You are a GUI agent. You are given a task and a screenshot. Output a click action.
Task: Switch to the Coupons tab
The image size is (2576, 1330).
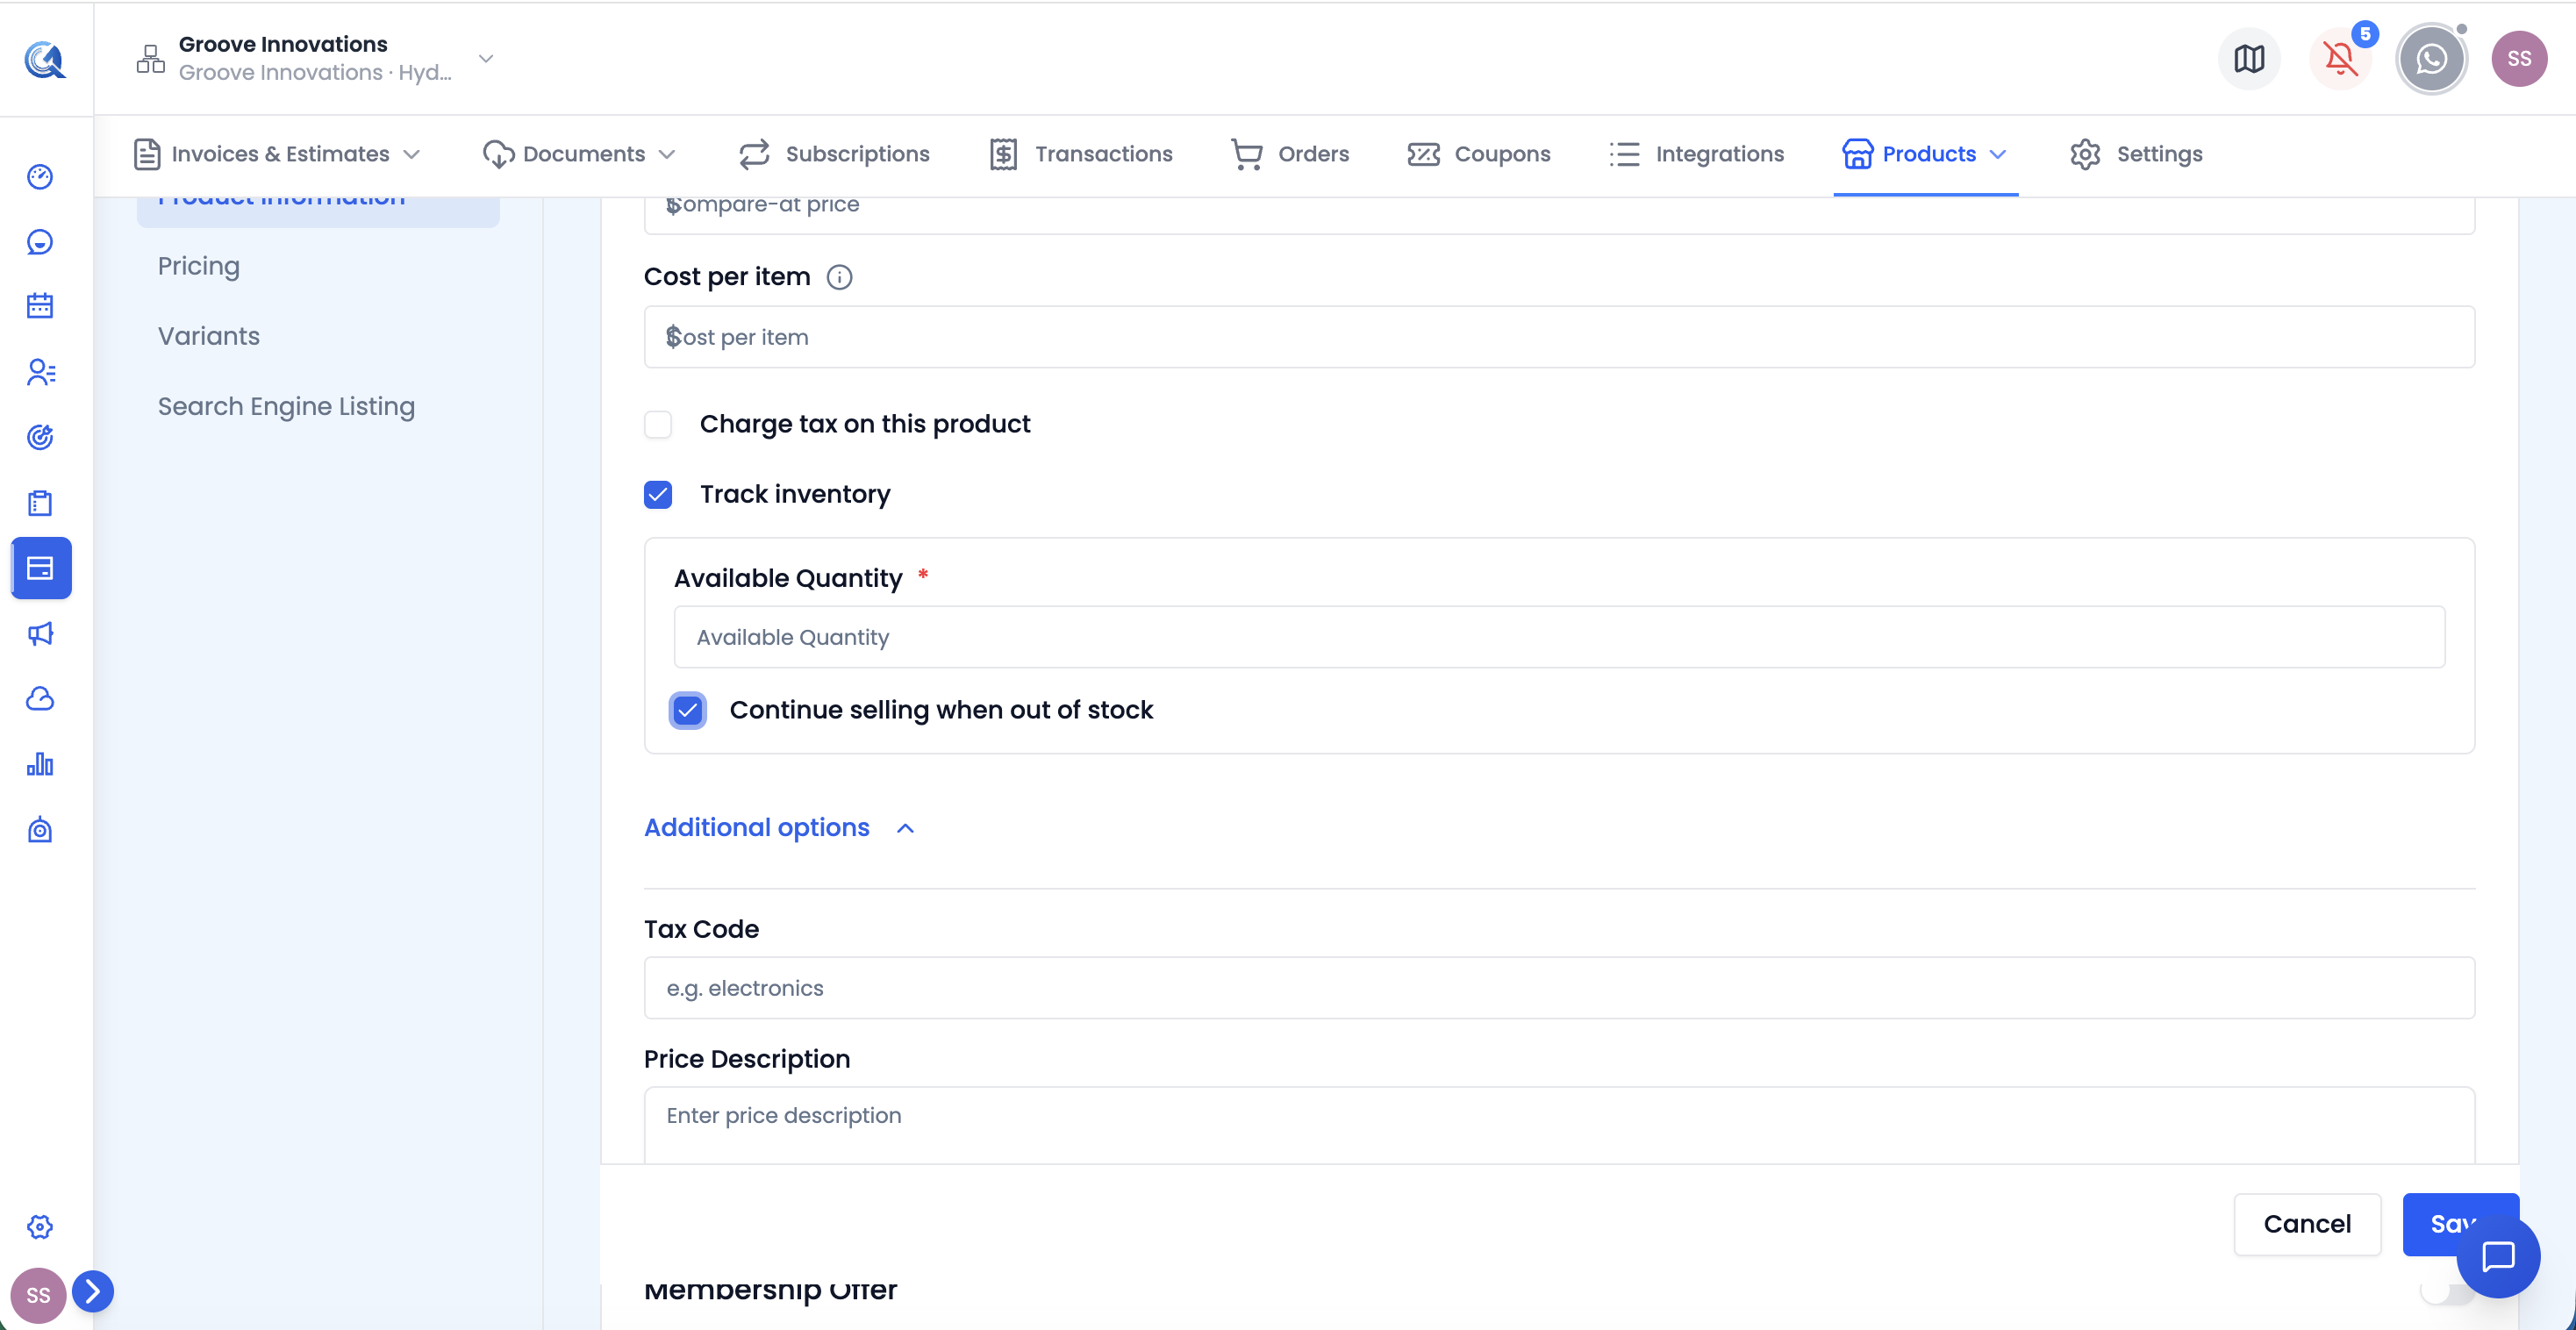(1479, 154)
